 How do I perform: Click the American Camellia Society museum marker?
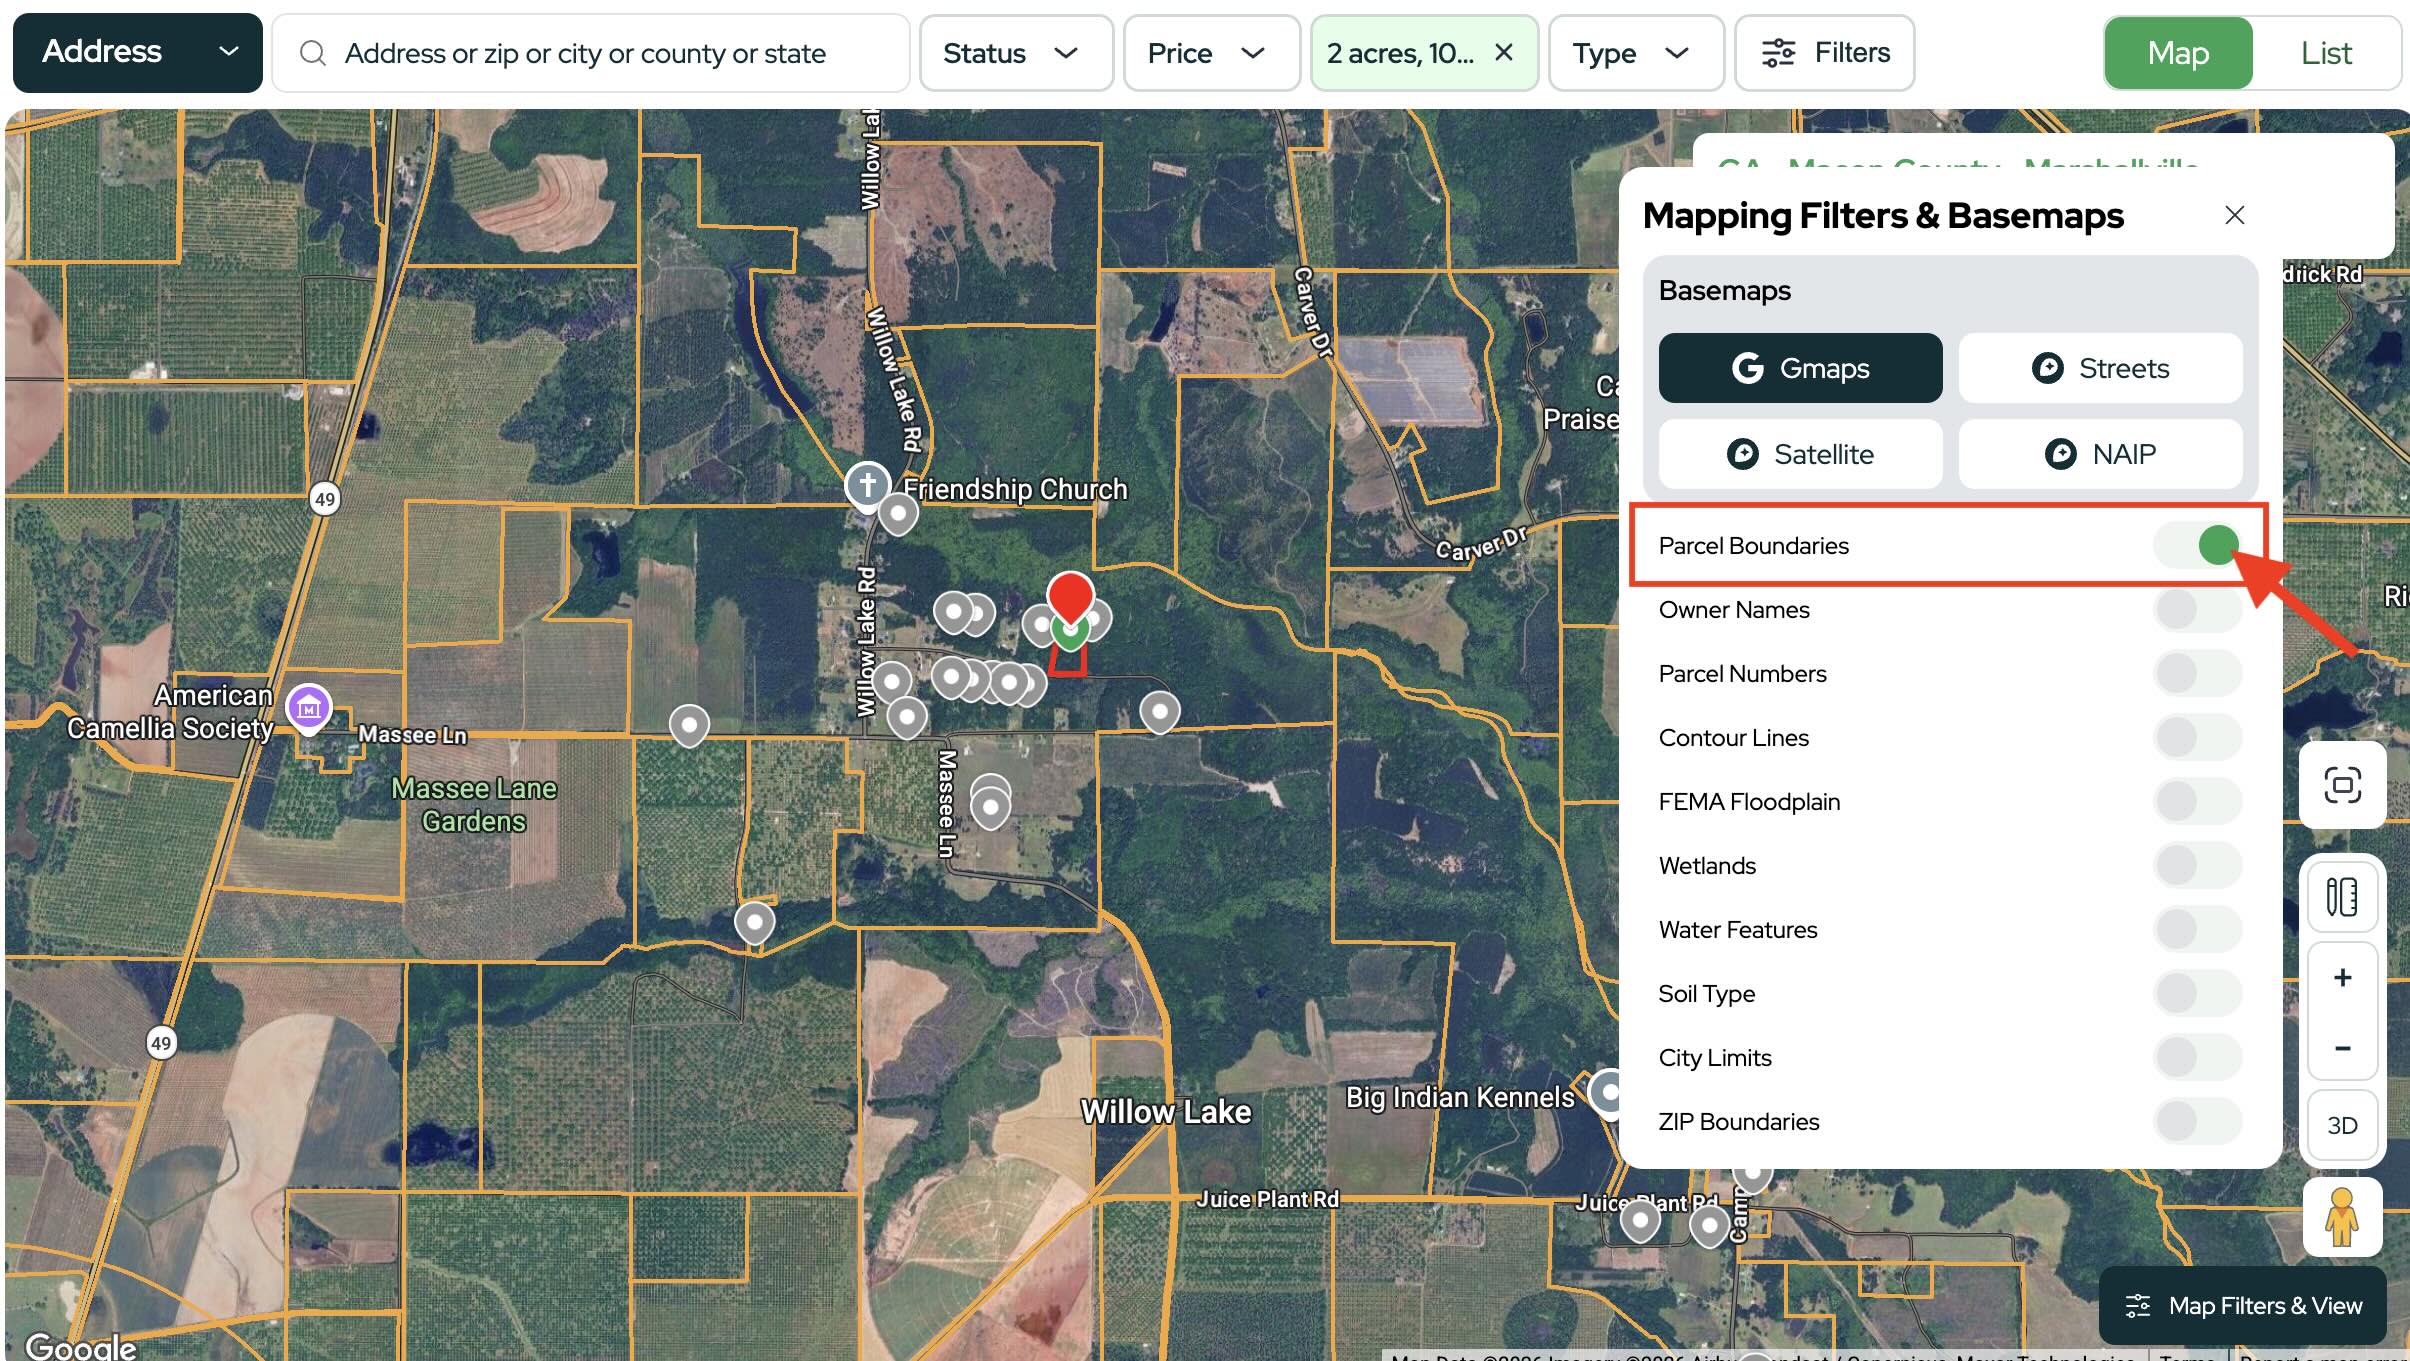pos(309,708)
